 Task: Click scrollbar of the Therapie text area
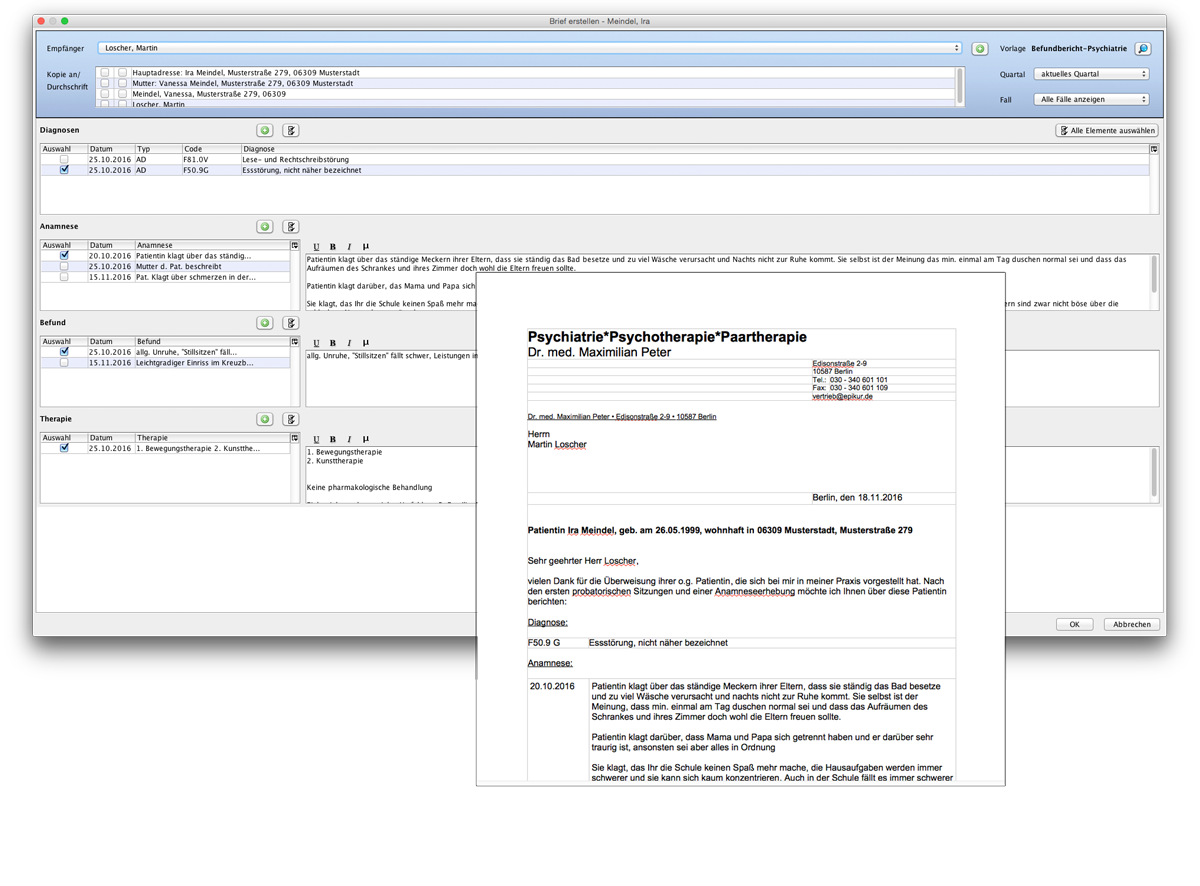tap(1155, 474)
